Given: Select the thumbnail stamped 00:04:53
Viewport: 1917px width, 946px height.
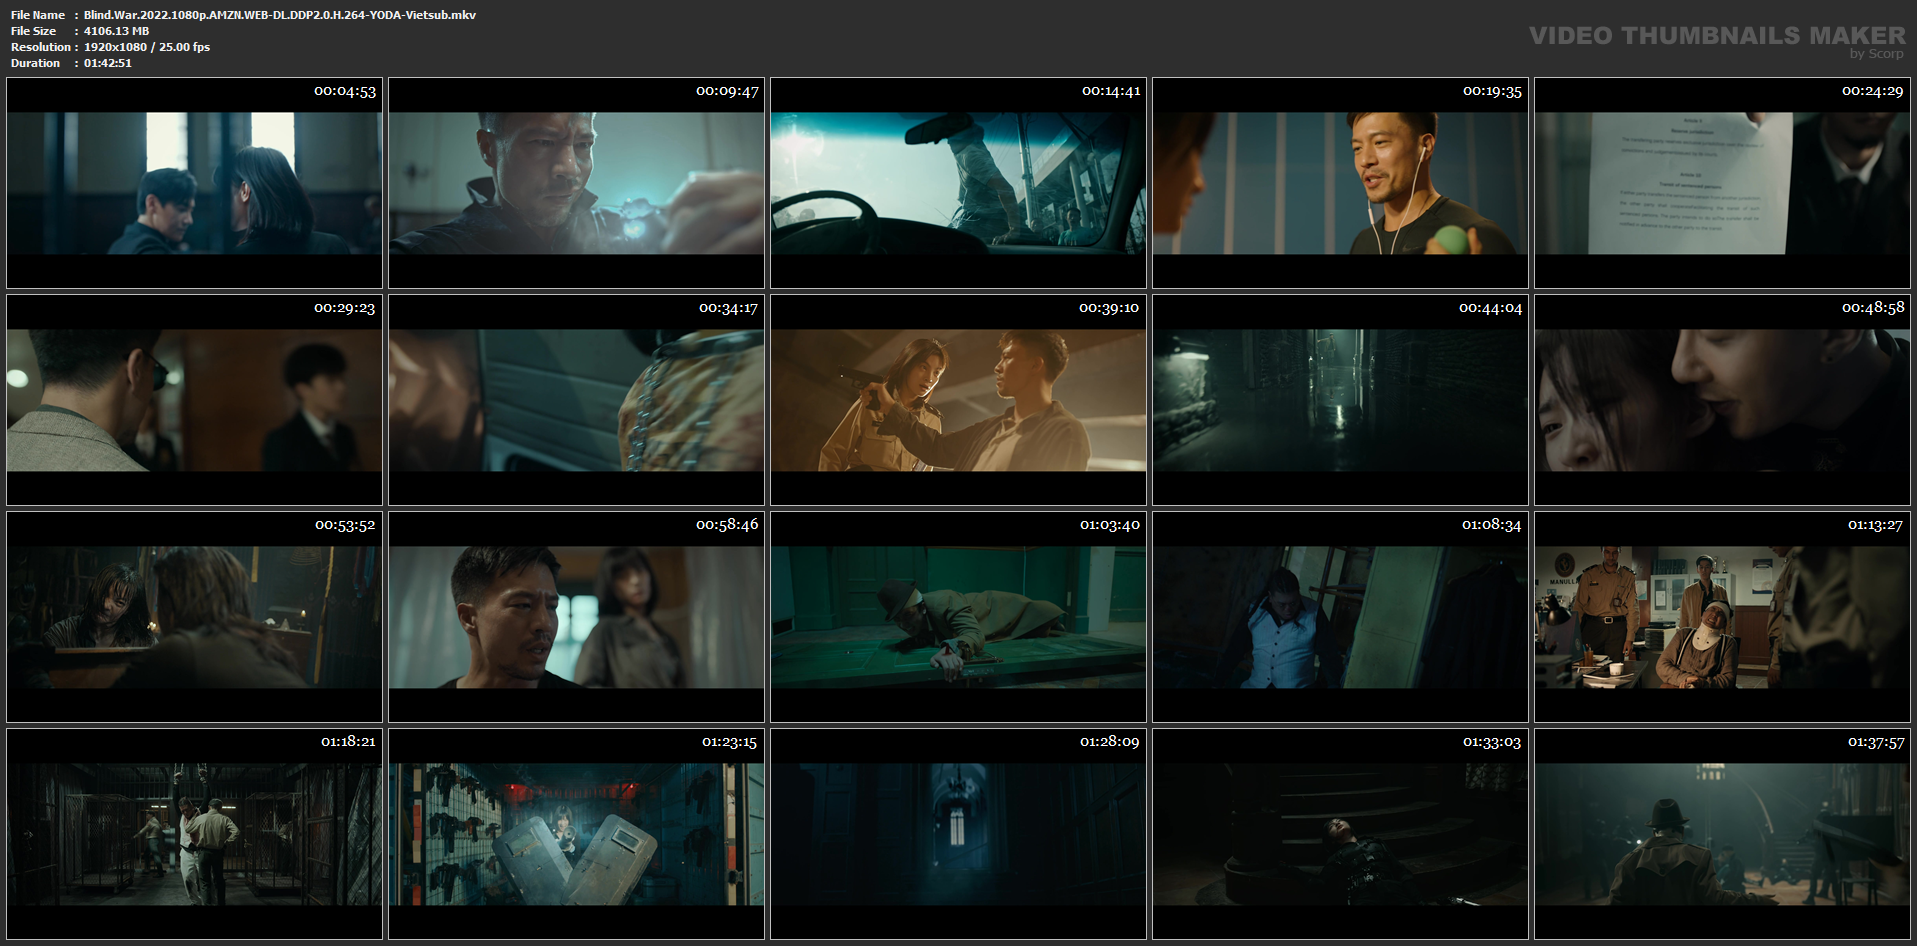Looking at the screenshot, I should point(194,183).
